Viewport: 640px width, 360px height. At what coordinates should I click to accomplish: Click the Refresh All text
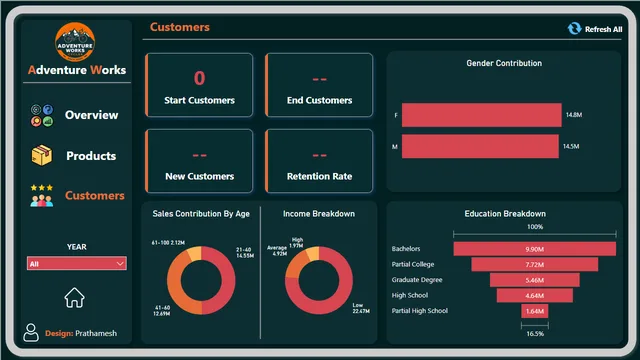click(x=603, y=29)
